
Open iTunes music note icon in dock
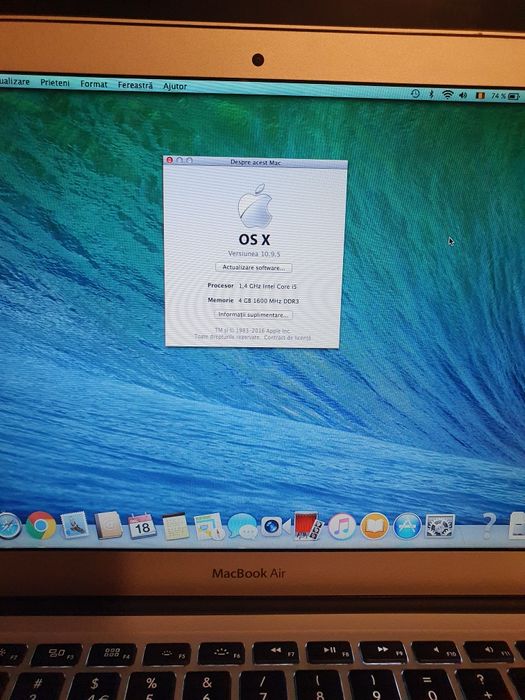coord(342,526)
